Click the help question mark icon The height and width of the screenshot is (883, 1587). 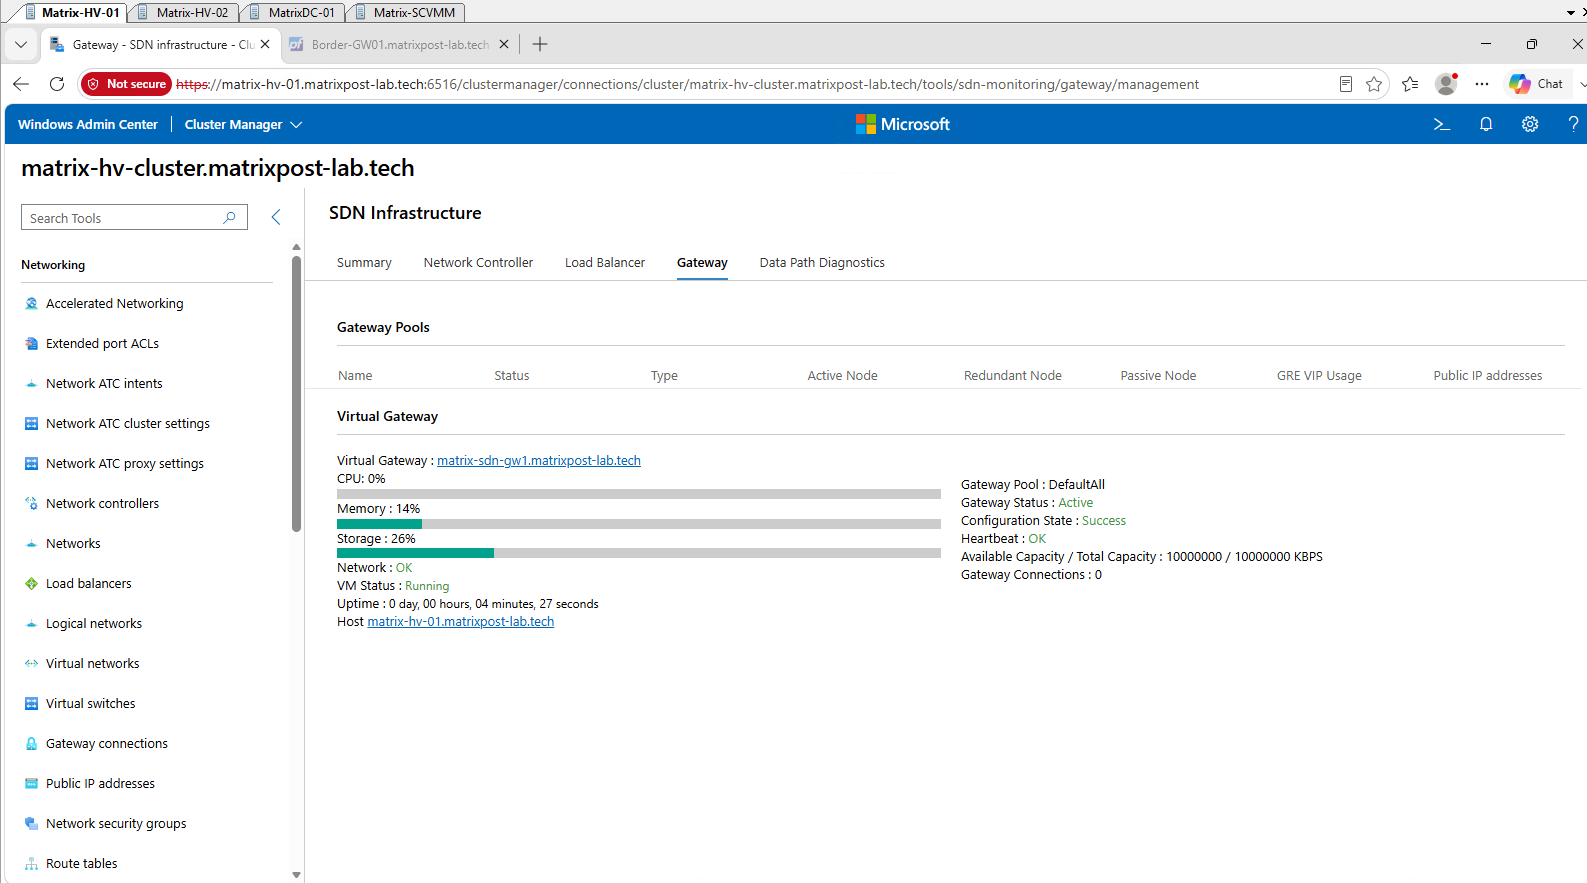pos(1573,124)
